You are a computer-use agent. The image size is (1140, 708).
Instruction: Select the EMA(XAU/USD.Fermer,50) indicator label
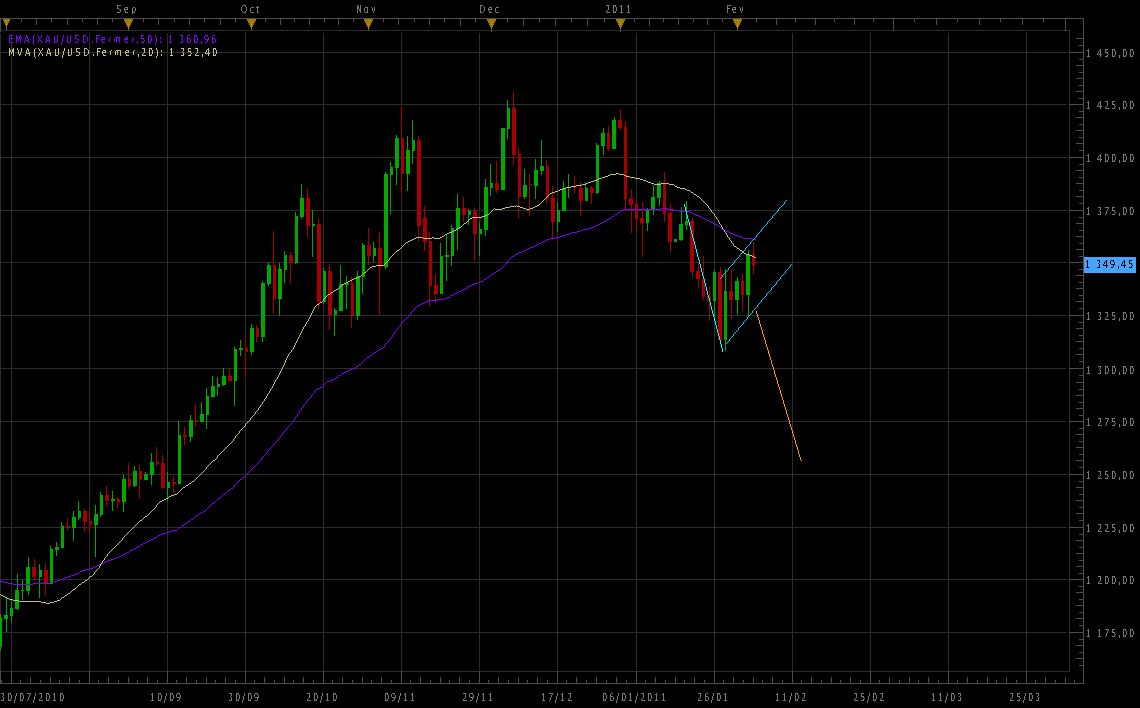(112, 39)
